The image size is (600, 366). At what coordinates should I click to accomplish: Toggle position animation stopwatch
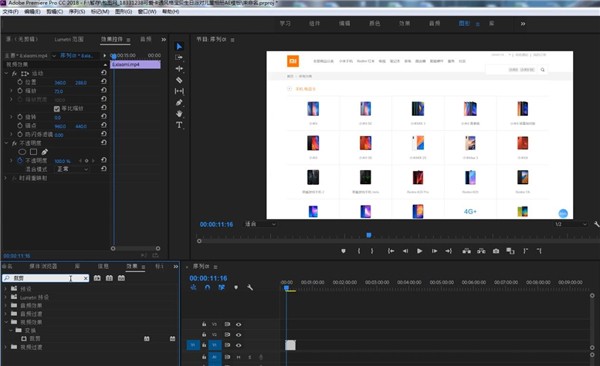[x=20, y=82]
